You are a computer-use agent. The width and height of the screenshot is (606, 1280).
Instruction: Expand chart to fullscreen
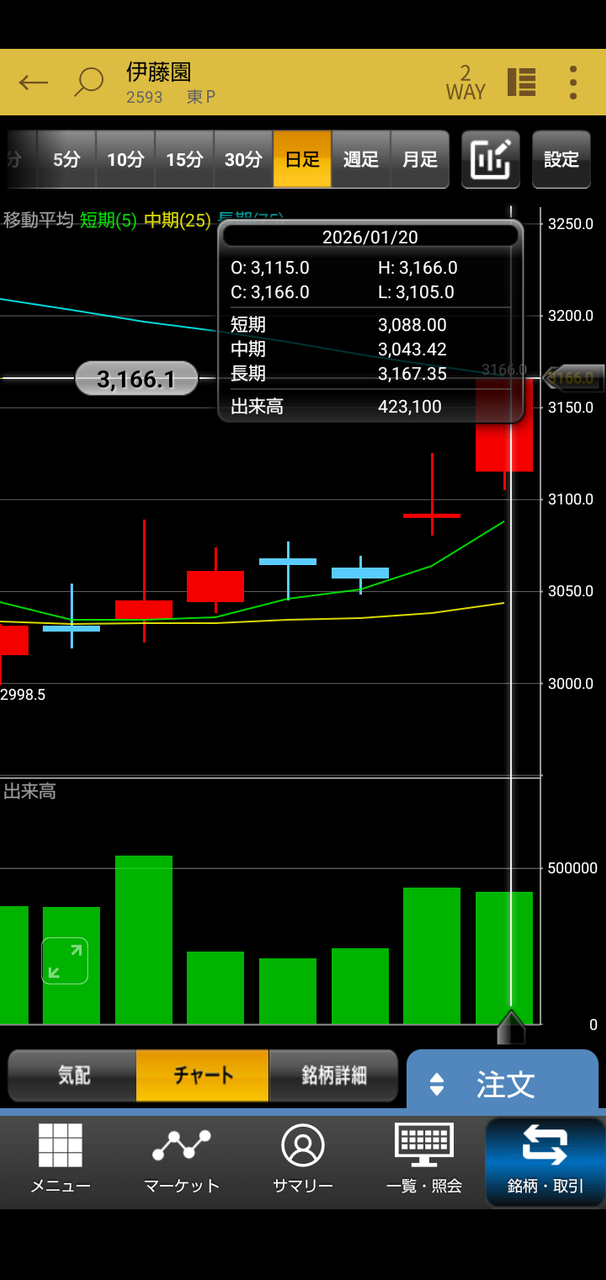click(65, 961)
